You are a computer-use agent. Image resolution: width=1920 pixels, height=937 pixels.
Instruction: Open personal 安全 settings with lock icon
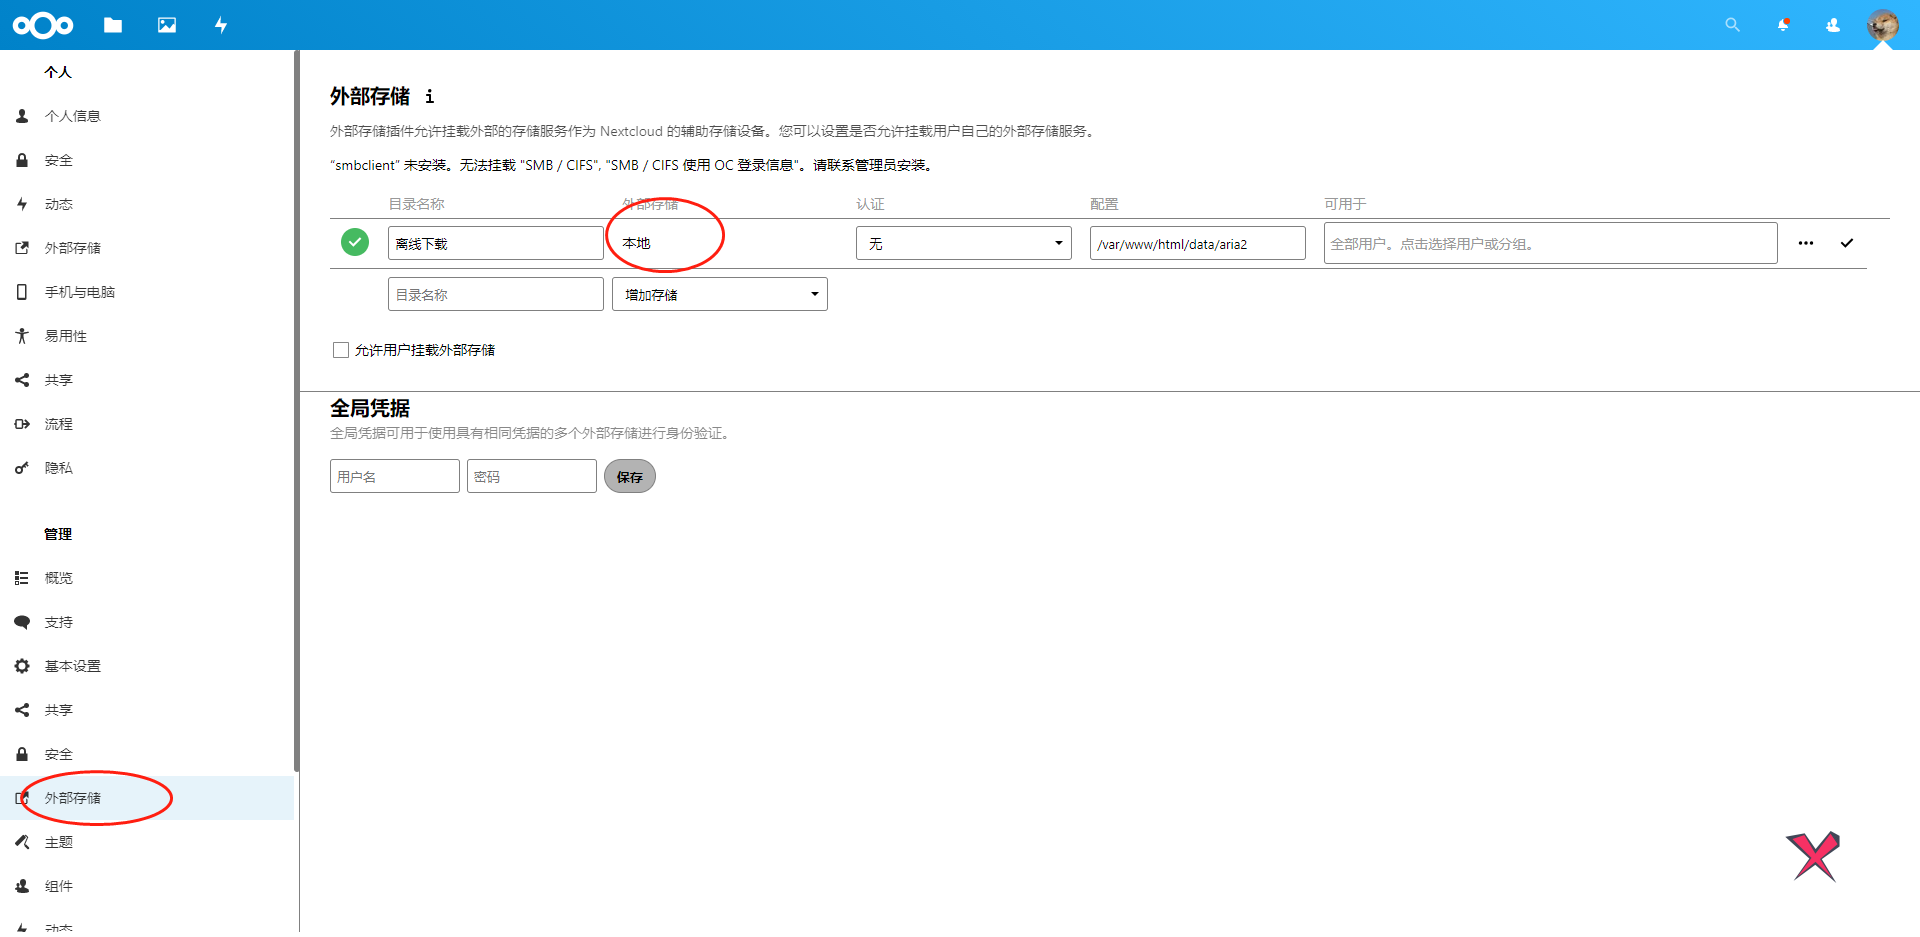[147, 160]
